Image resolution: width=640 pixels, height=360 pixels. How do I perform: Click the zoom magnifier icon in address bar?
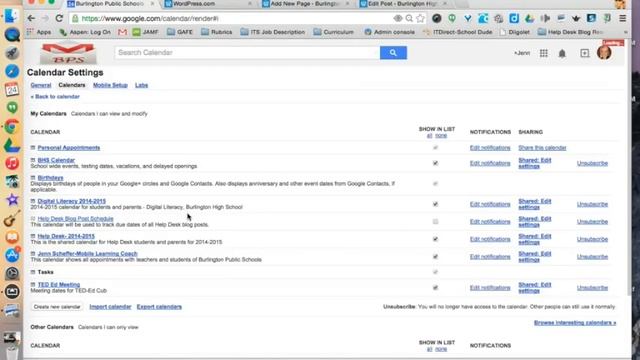(x=409, y=18)
